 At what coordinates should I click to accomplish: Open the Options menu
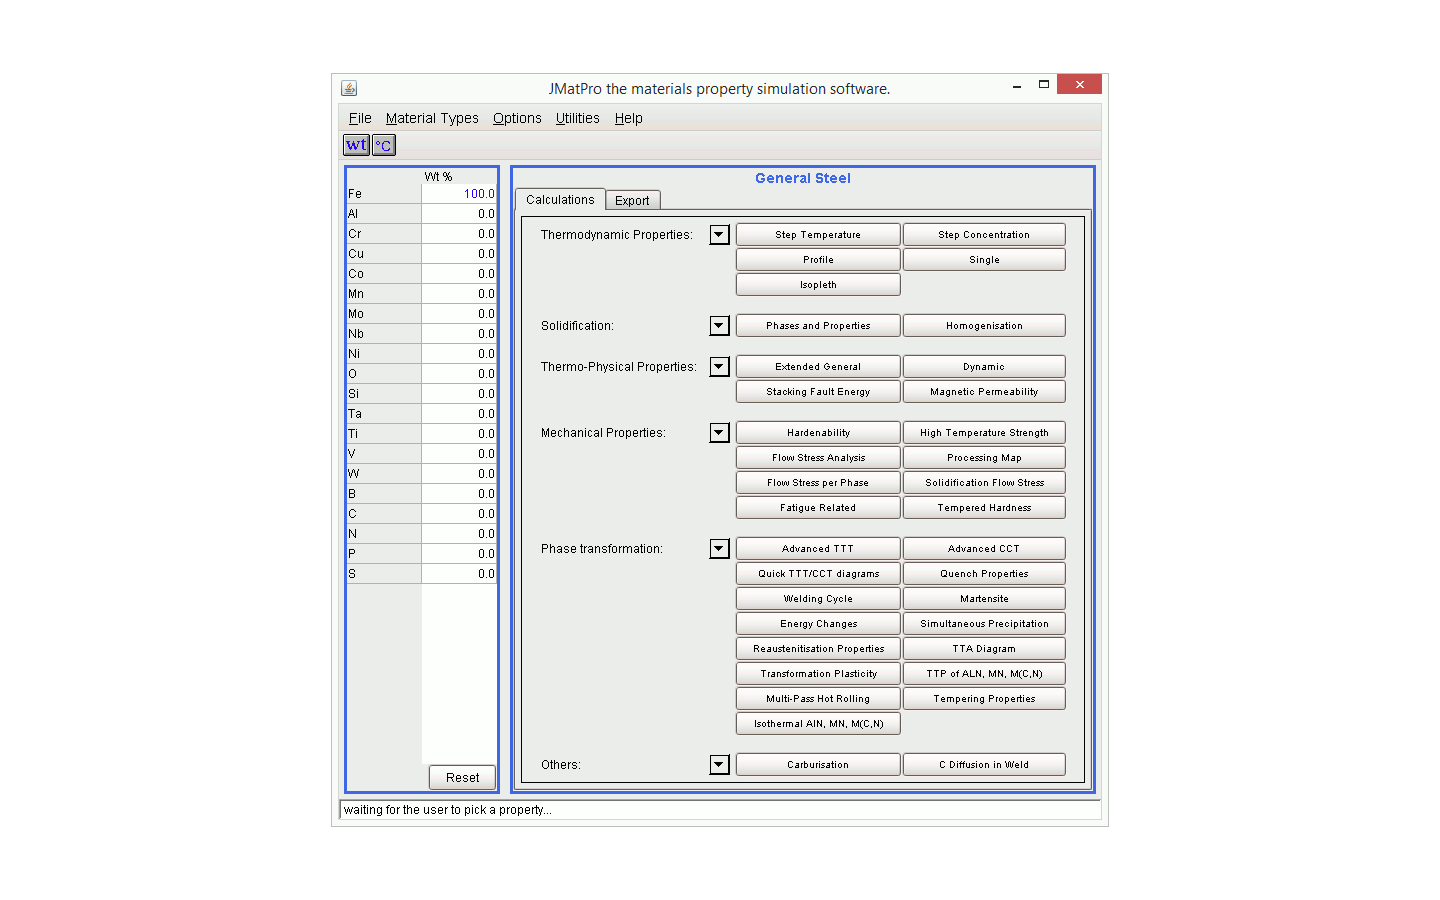pyautogui.click(x=517, y=118)
